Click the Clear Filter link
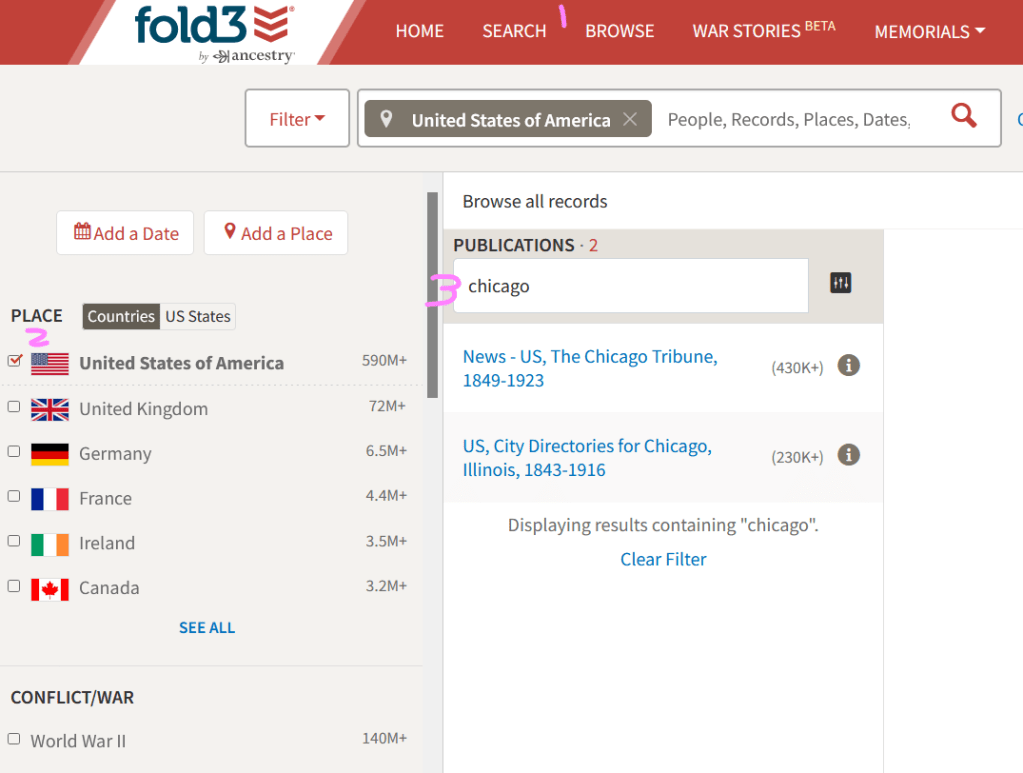Image resolution: width=1023 pixels, height=773 pixels. (x=663, y=559)
